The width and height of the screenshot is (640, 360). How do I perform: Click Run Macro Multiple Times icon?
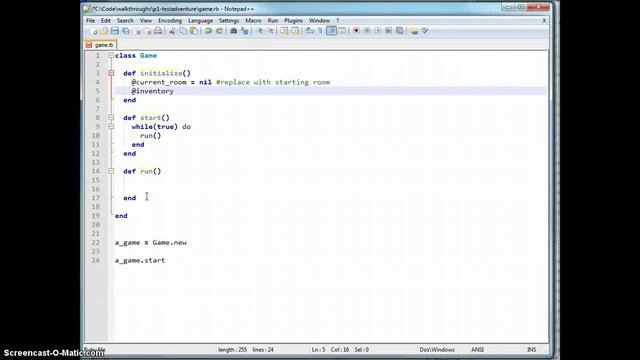389,31
